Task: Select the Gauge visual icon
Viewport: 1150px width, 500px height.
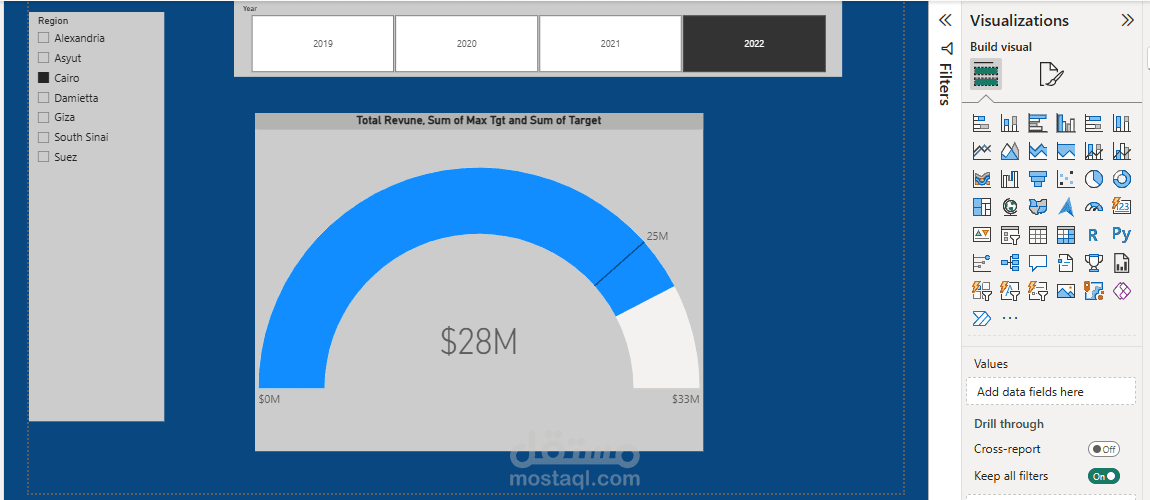Action: coord(1094,207)
